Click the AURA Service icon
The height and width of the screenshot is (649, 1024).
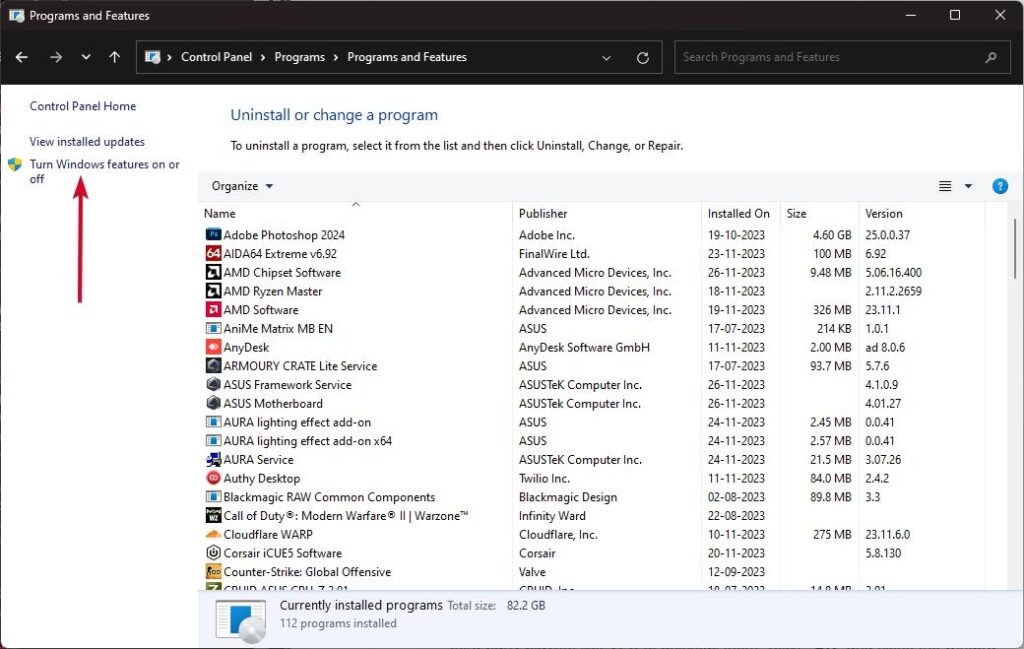[213, 459]
